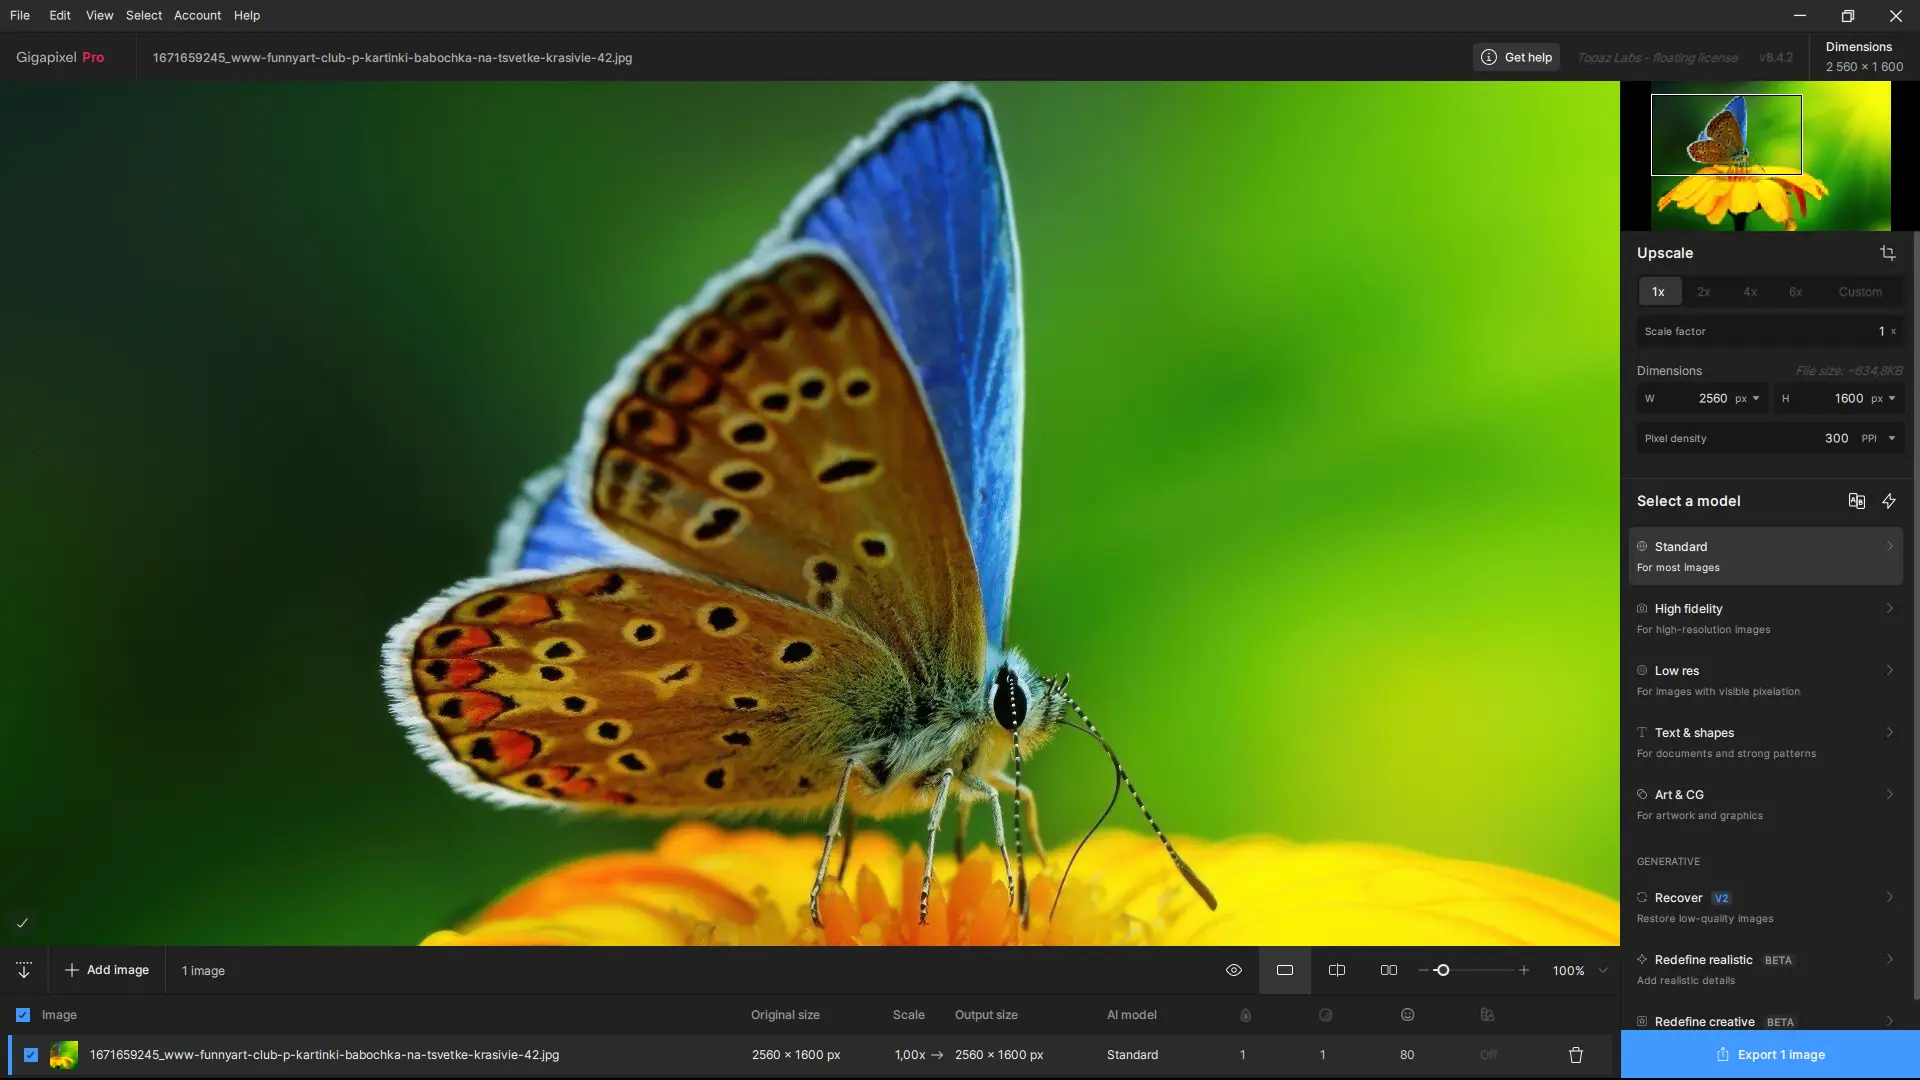Open the pixel density PPI unit dropdown
Viewport: 1920px width, 1080px height.
[1891, 438]
